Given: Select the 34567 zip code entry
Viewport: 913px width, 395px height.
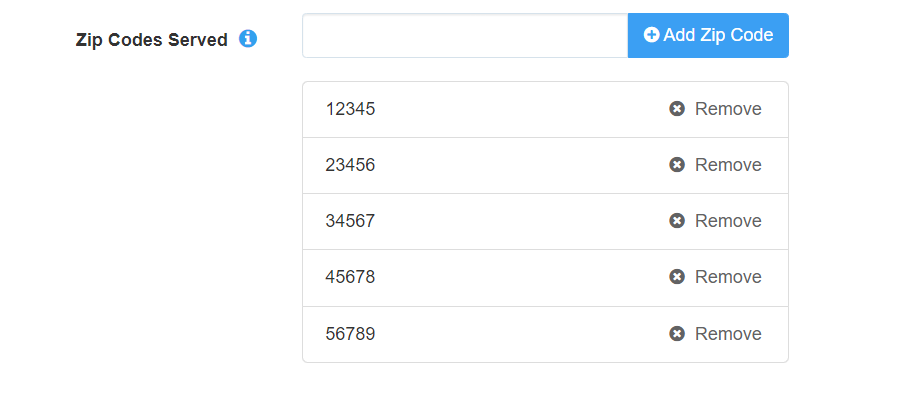Looking at the screenshot, I should (351, 221).
